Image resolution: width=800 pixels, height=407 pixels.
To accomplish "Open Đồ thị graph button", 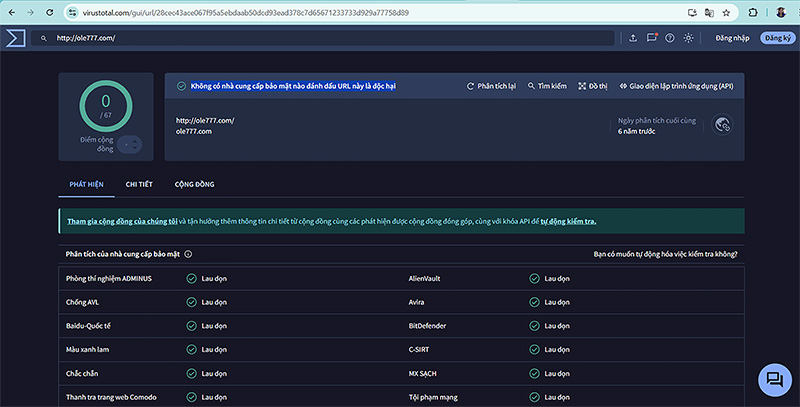I will tap(592, 86).
